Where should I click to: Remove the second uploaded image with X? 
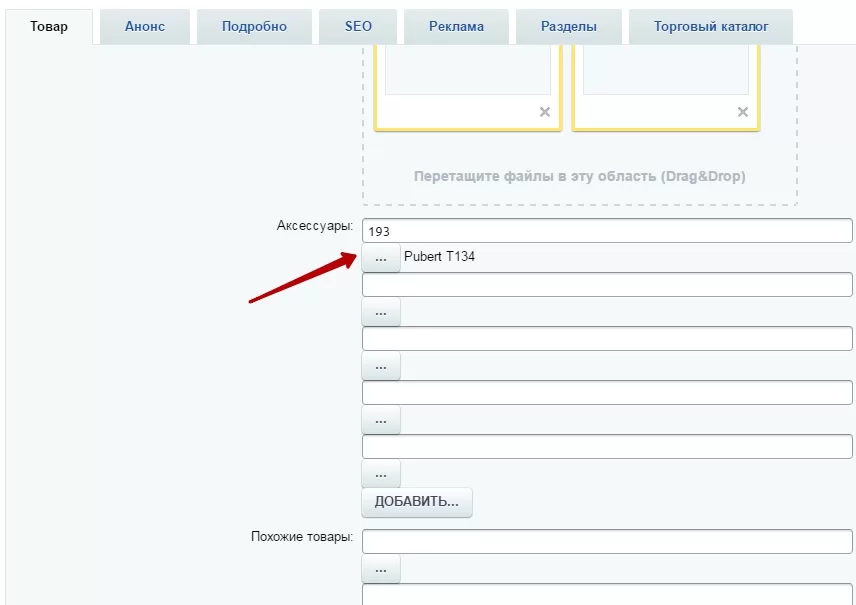tap(743, 112)
